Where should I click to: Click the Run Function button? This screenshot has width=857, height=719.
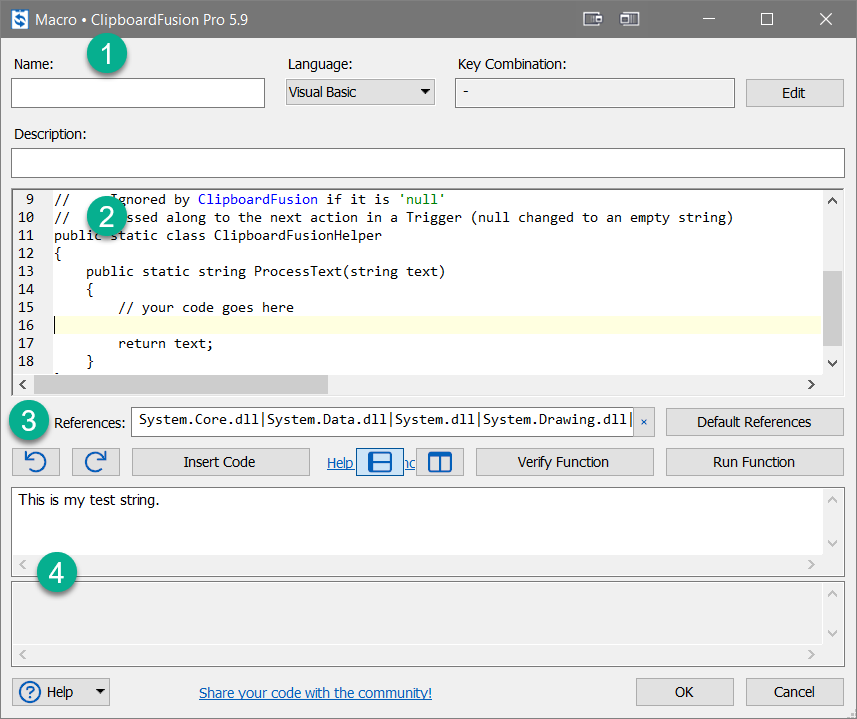coord(754,462)
